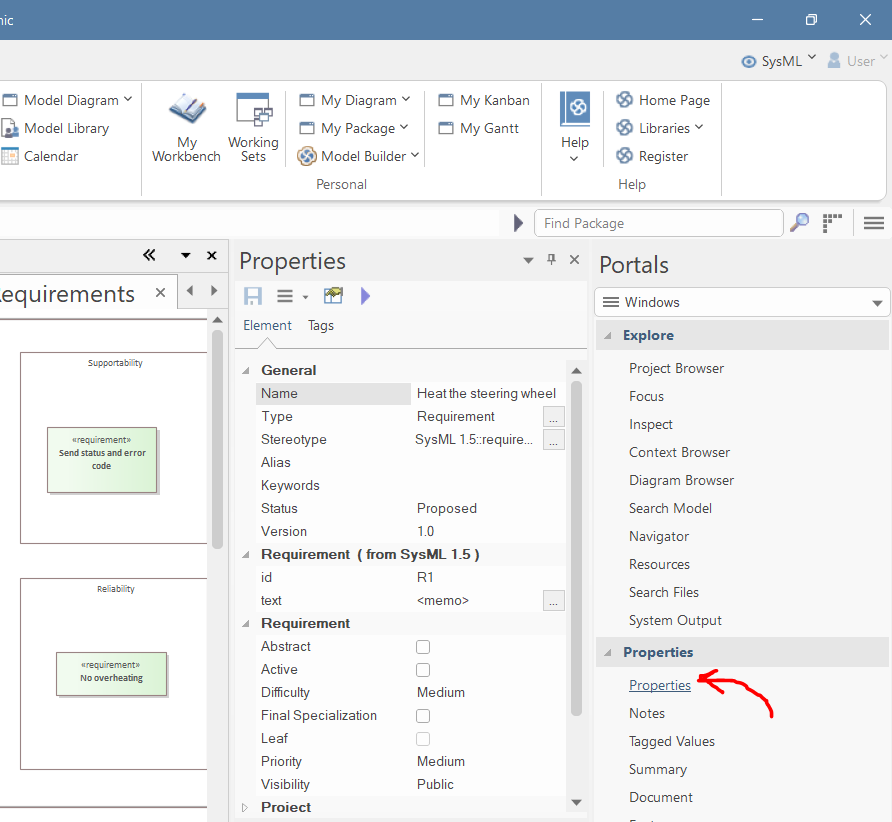Click the Model Builder icon

[x=306, y=156]
